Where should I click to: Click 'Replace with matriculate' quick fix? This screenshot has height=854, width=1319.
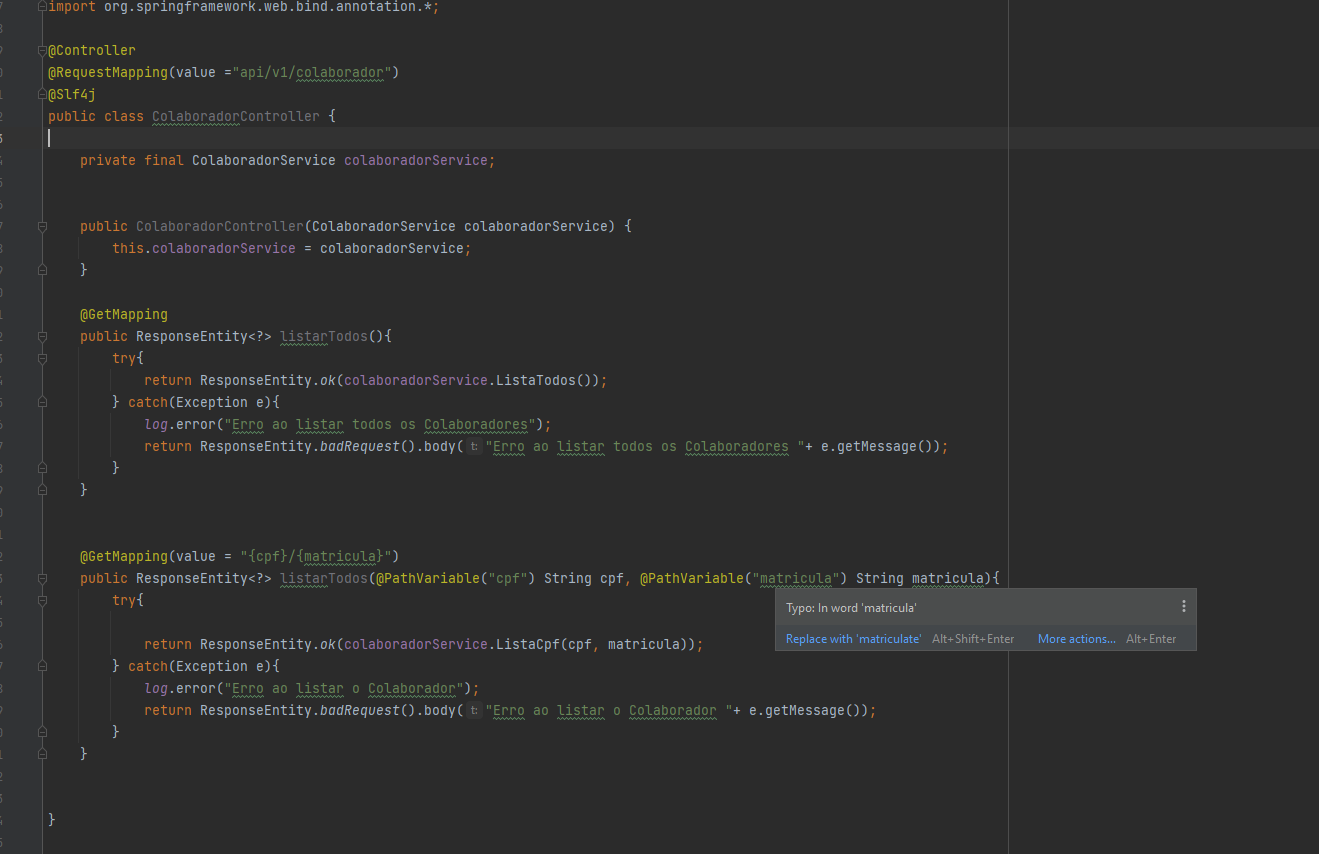coord(853,638)
